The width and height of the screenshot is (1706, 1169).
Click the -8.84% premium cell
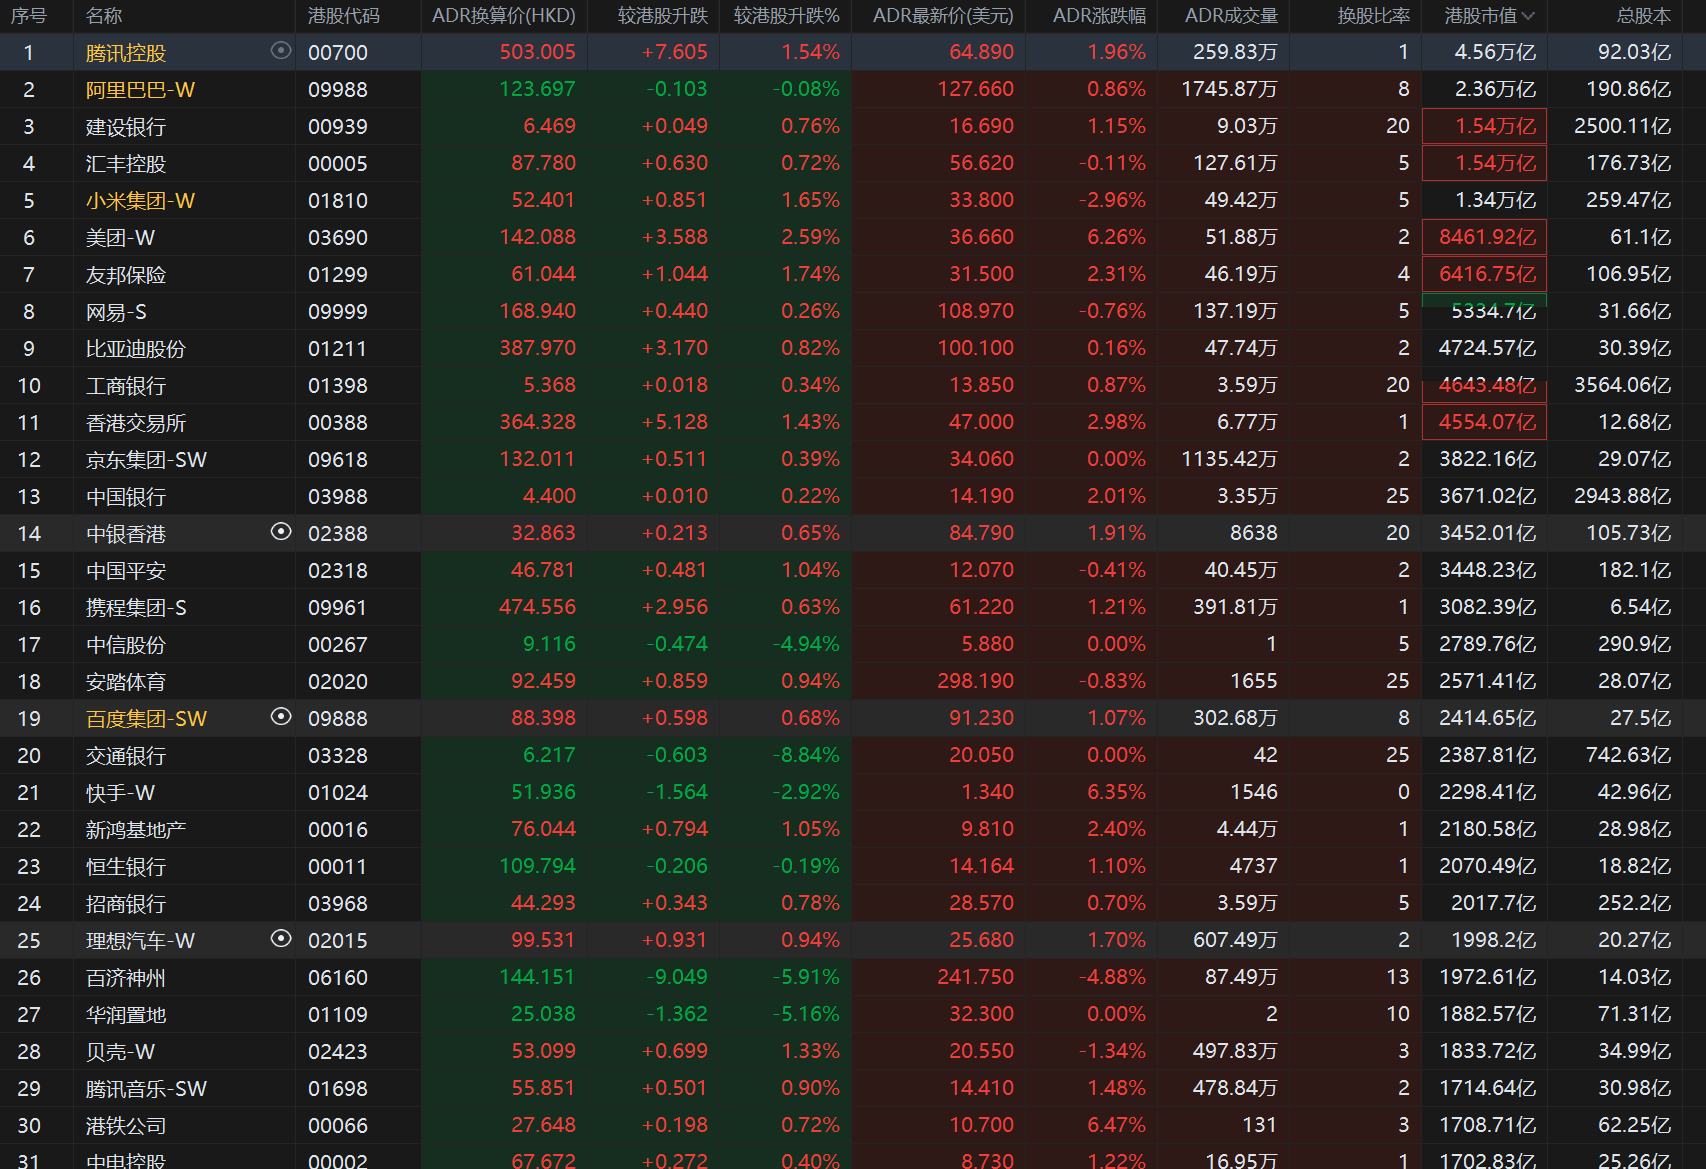[806, 755]
